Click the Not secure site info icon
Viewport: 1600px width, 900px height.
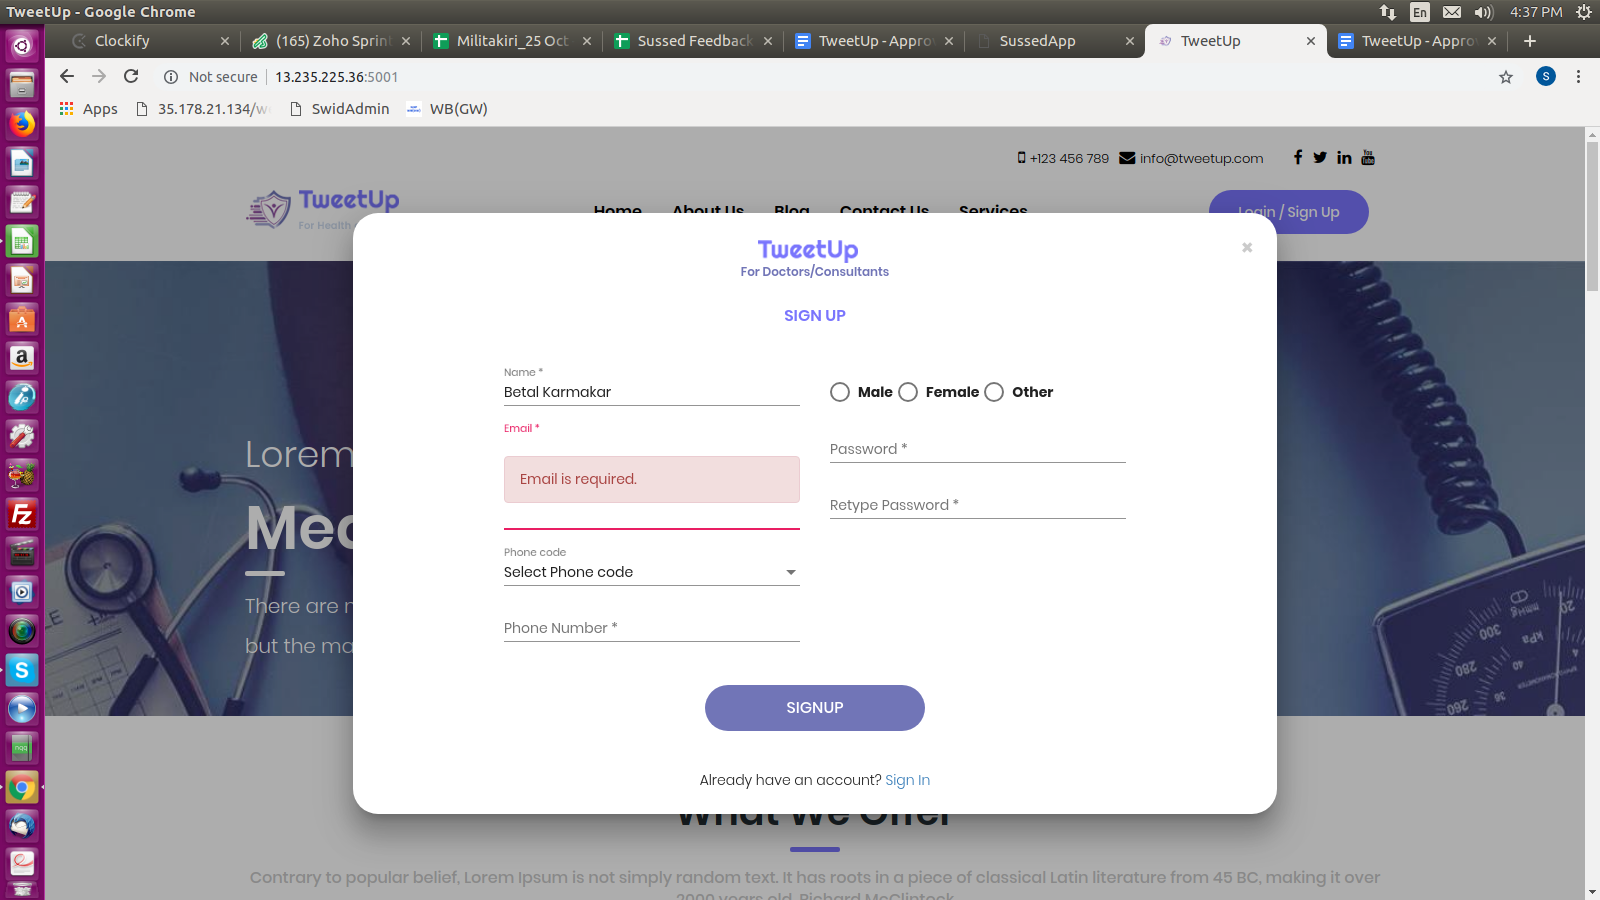[x=171, y=77]
